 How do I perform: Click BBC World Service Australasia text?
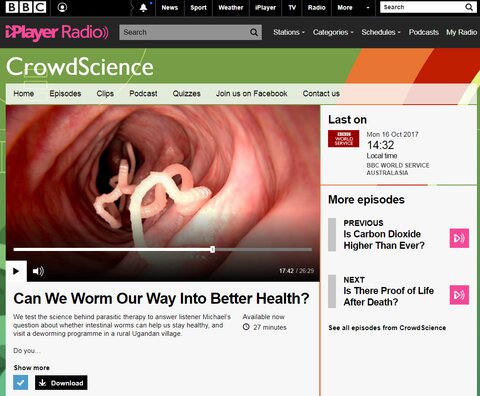pos(398,169)
